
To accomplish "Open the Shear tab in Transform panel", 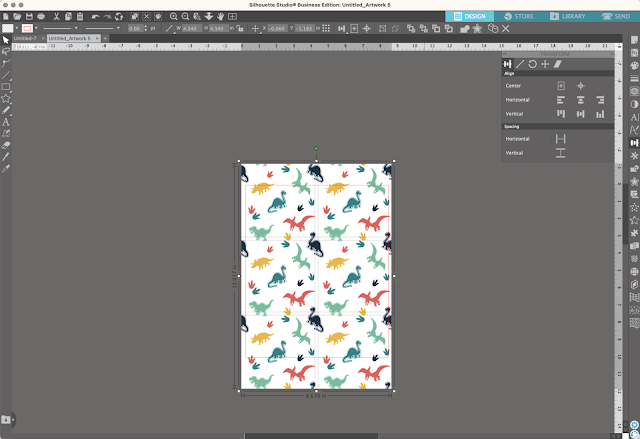I will click(558, 64).
